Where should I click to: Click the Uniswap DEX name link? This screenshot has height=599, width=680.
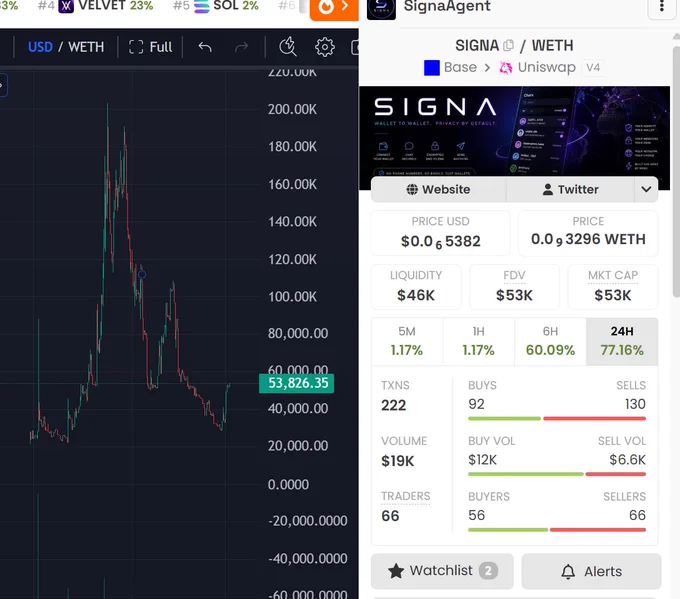[x=546, y=68]
